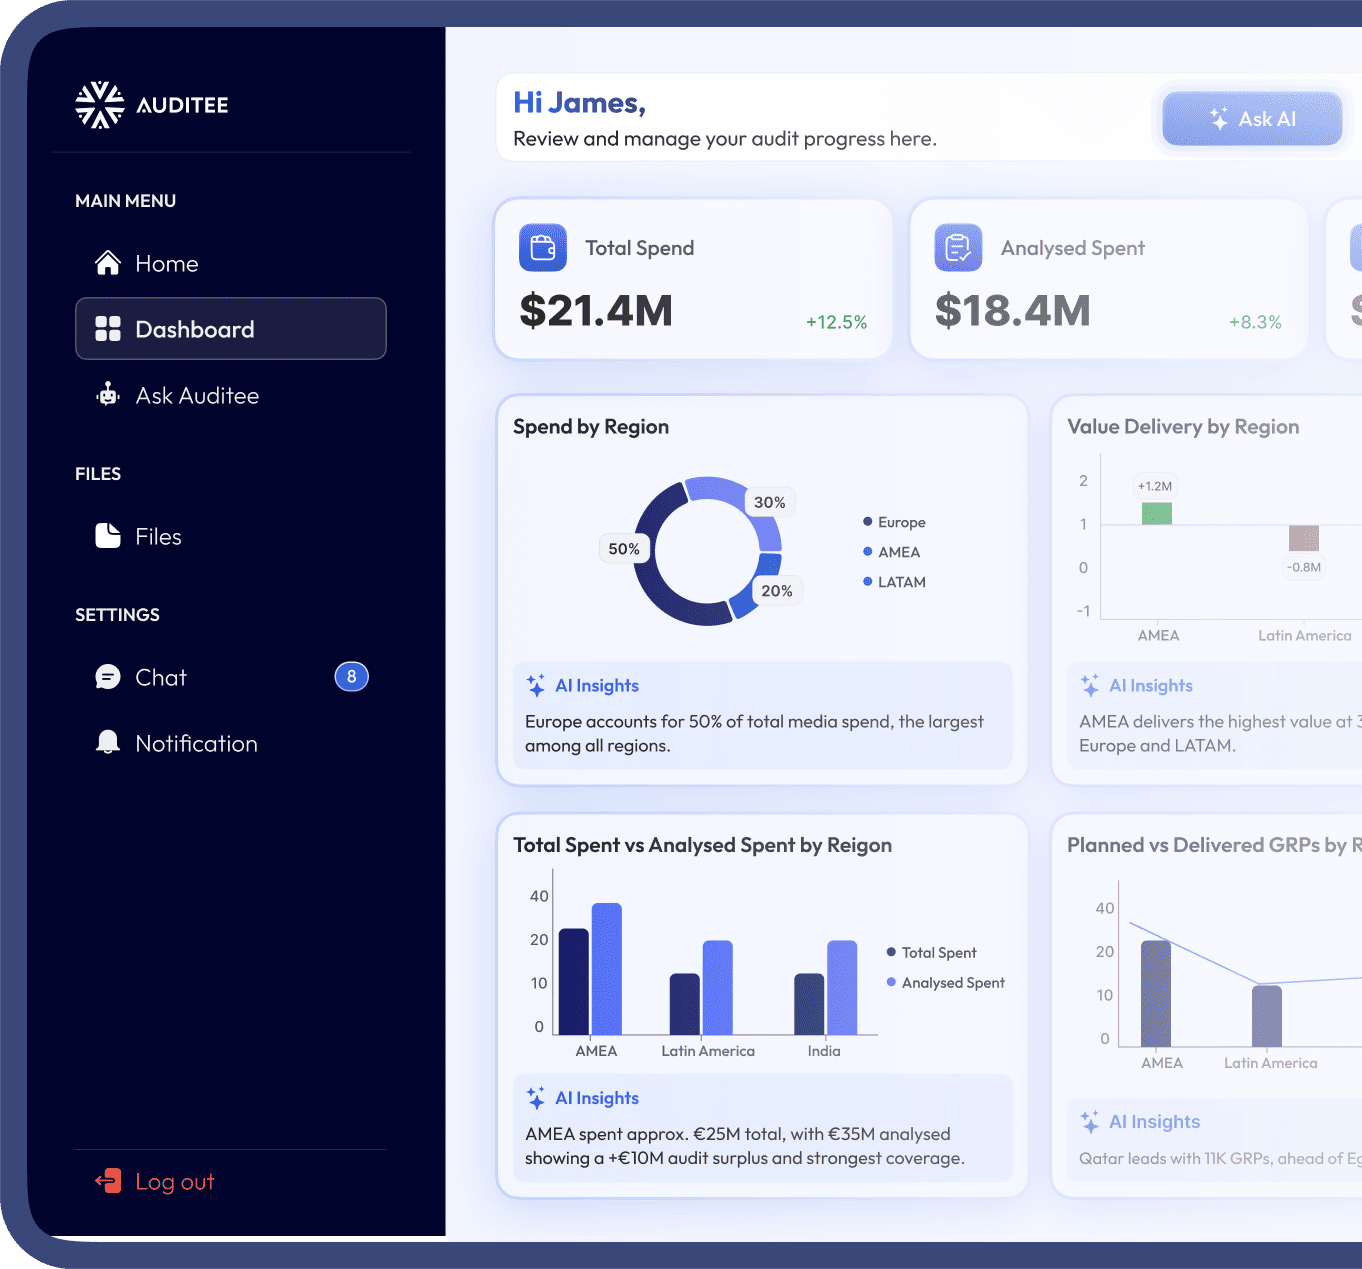Select Dashboard from the Main Menu
This screenshot has height=1269, width=1362.
coord(195,329)
